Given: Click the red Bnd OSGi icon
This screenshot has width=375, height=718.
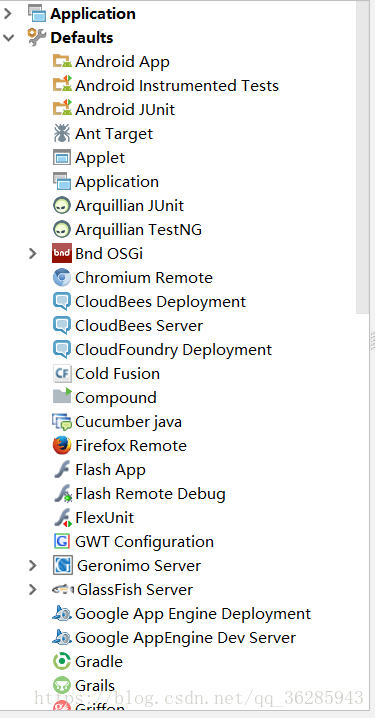Looking at the screenshot, I should point(62,253).
